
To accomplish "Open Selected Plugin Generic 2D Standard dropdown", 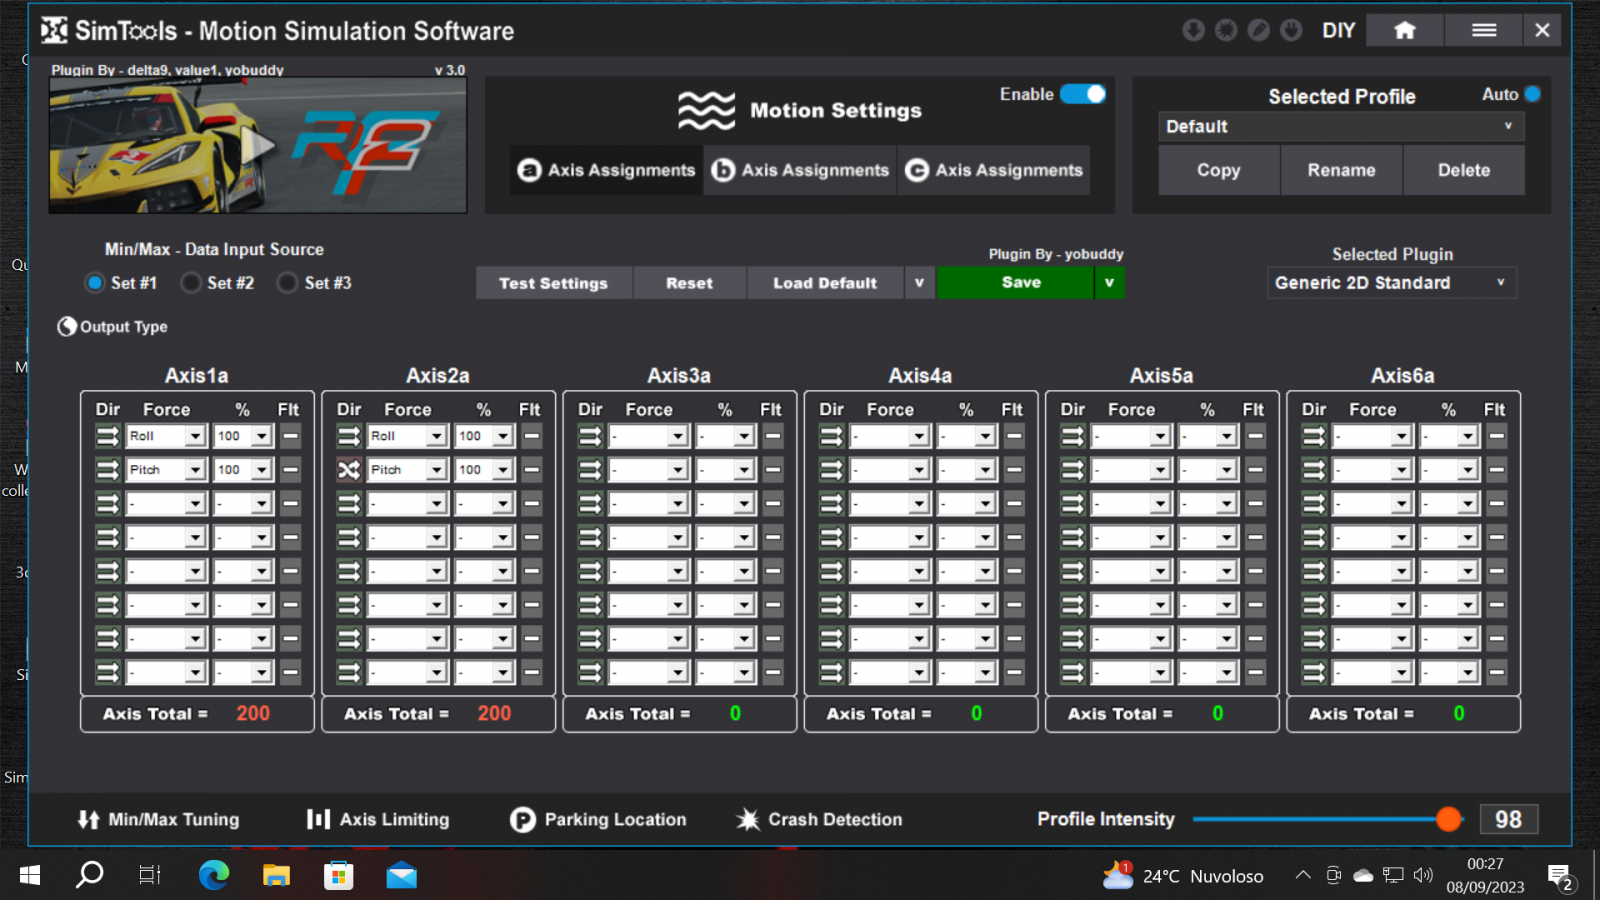I will pos(1391,283).
